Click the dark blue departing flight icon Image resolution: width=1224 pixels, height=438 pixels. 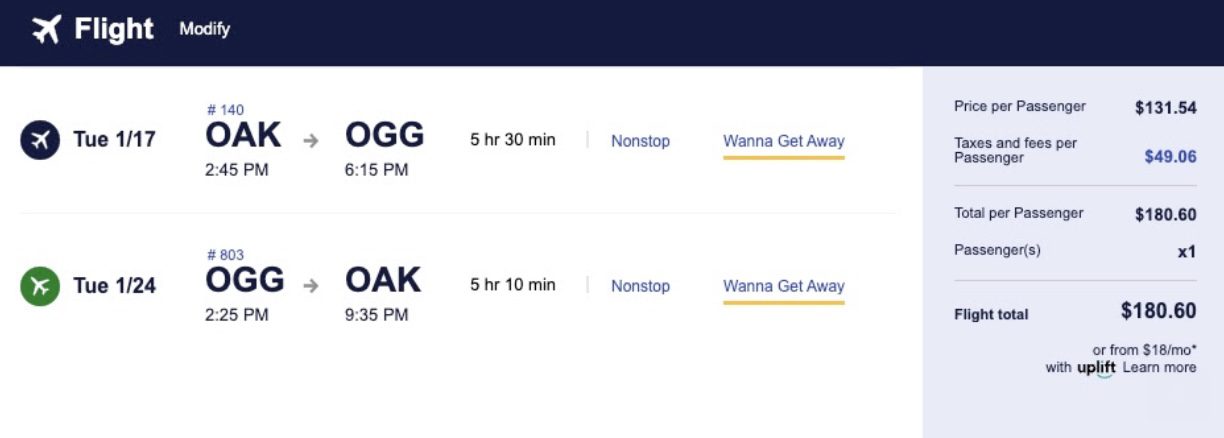40,140
